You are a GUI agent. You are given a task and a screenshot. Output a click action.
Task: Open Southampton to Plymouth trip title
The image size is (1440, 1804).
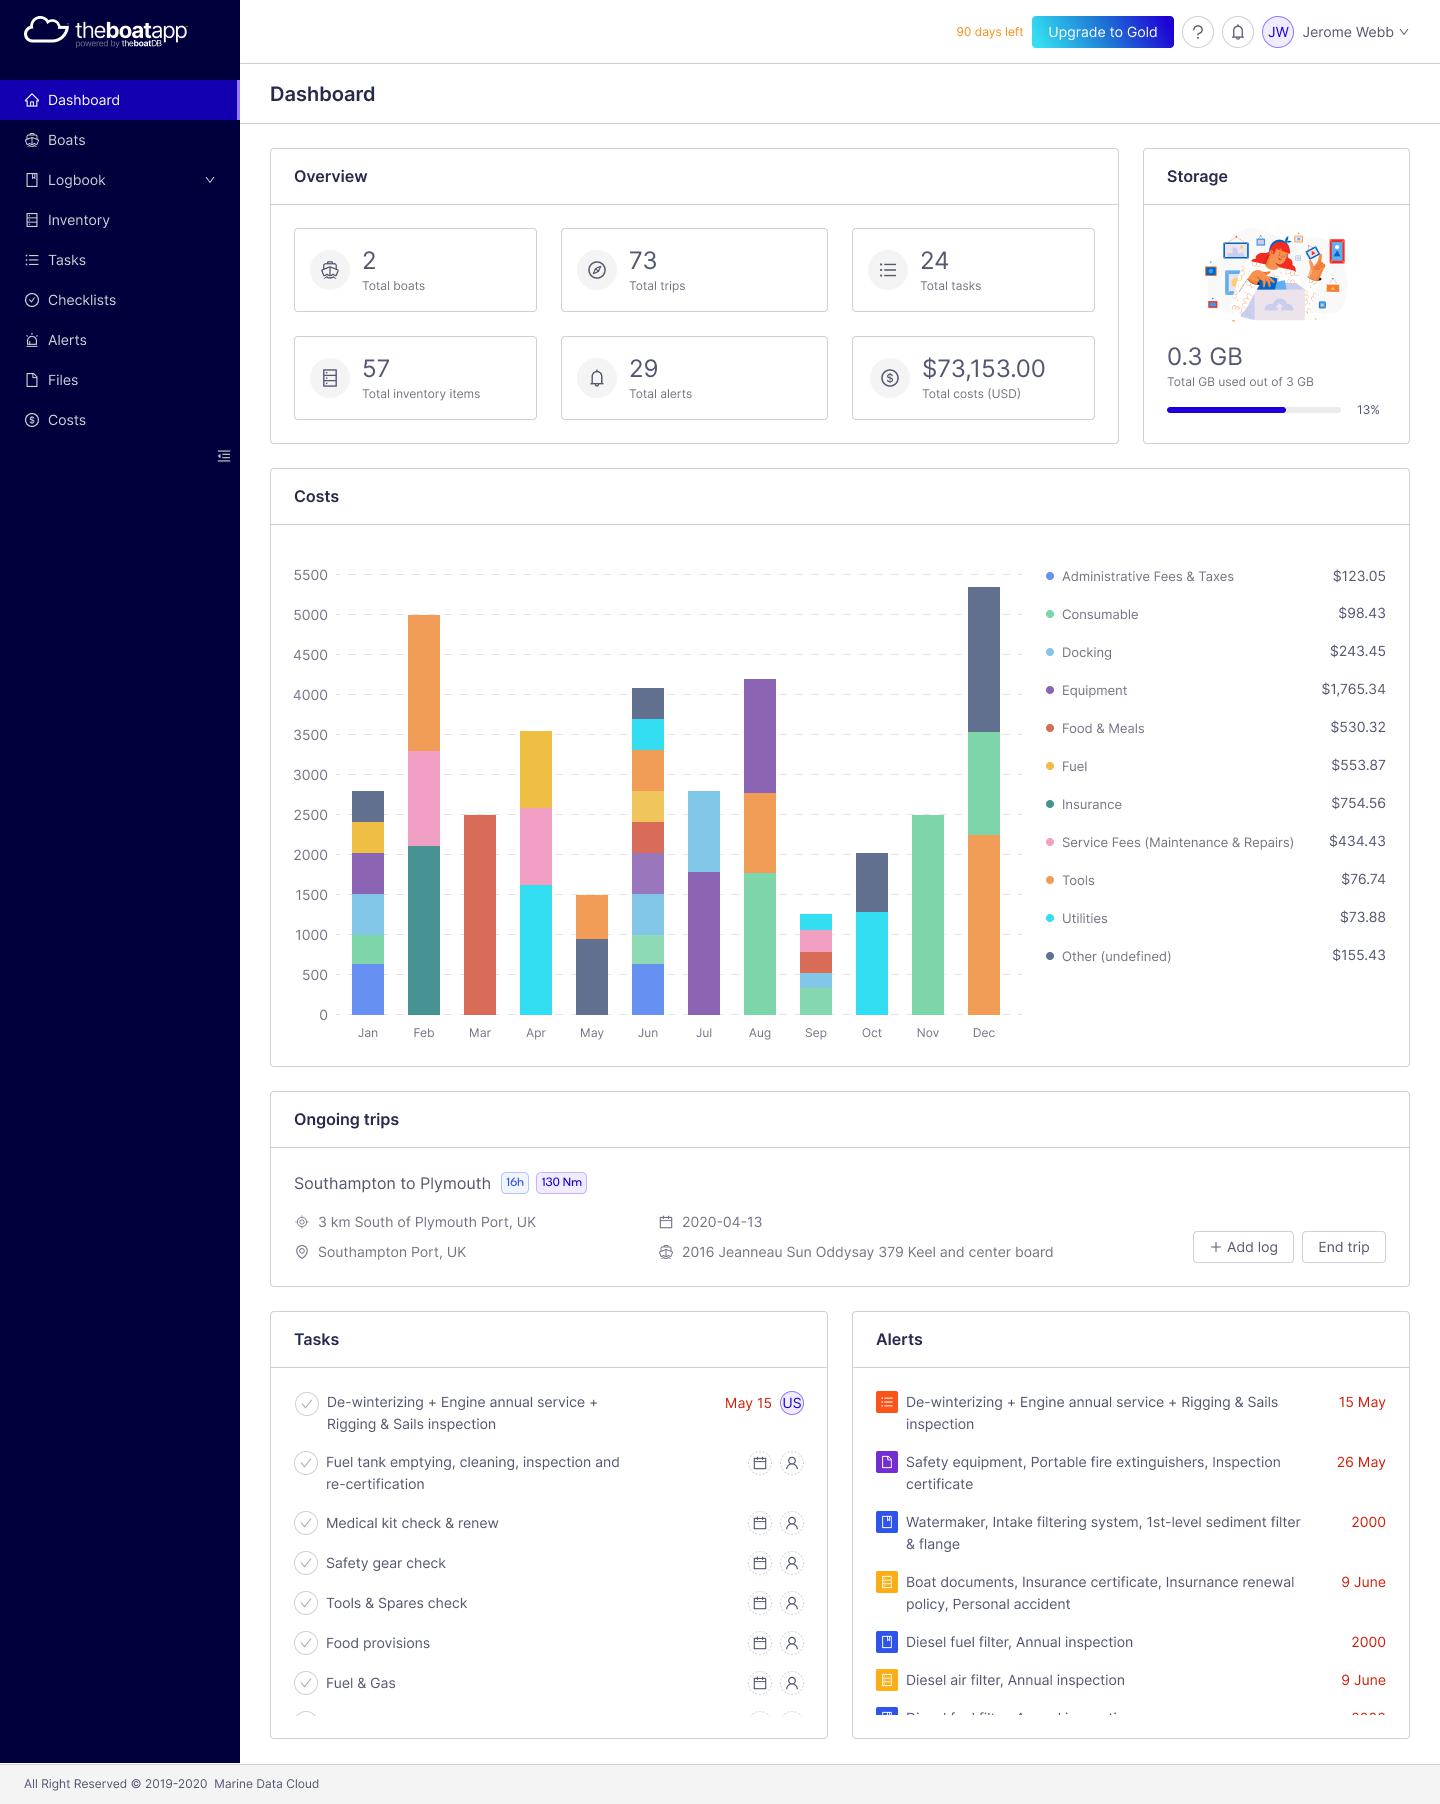(392, 1183)
